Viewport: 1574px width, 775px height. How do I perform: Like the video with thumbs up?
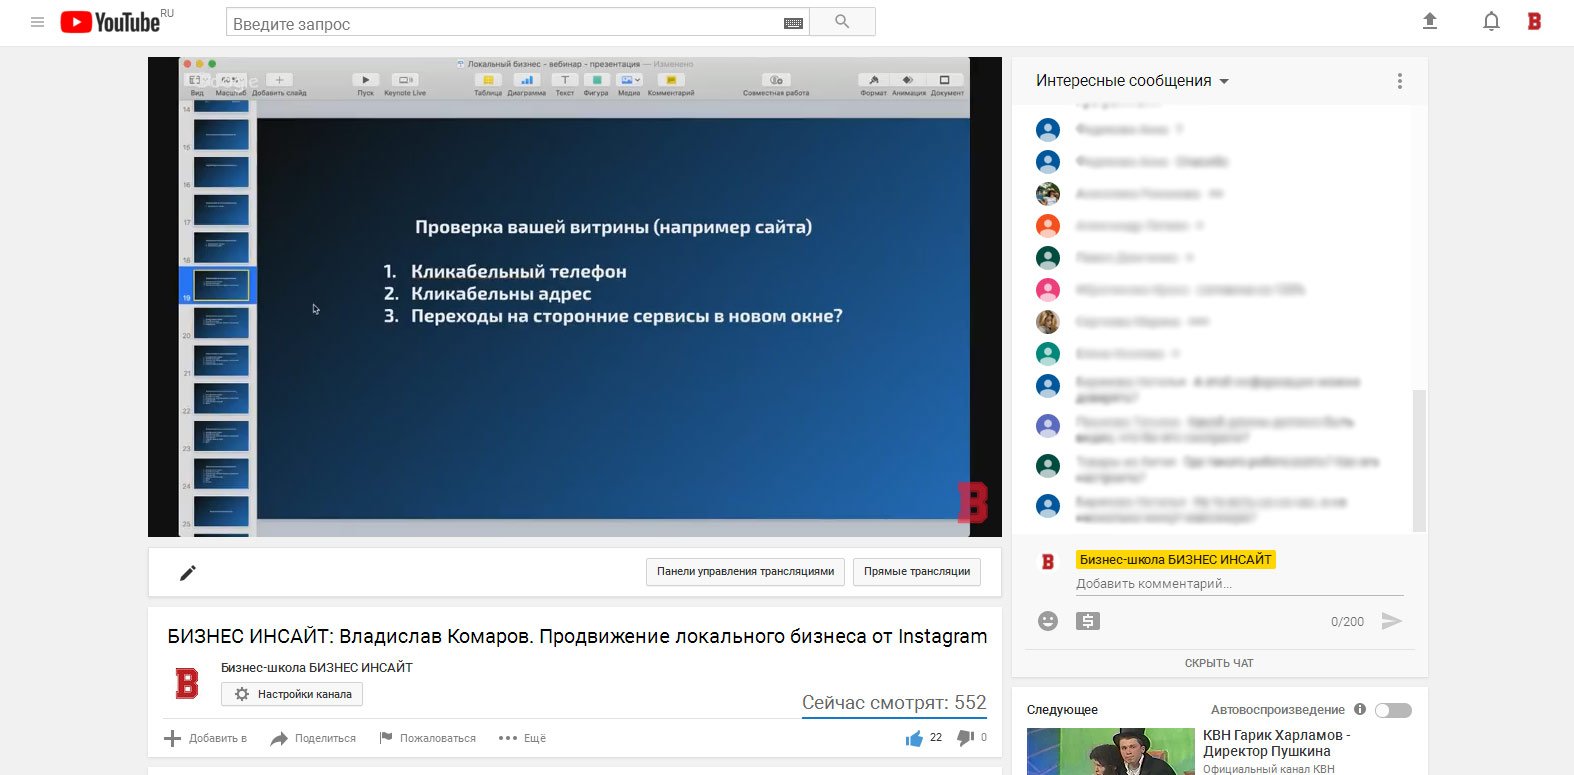click(914, 738)
